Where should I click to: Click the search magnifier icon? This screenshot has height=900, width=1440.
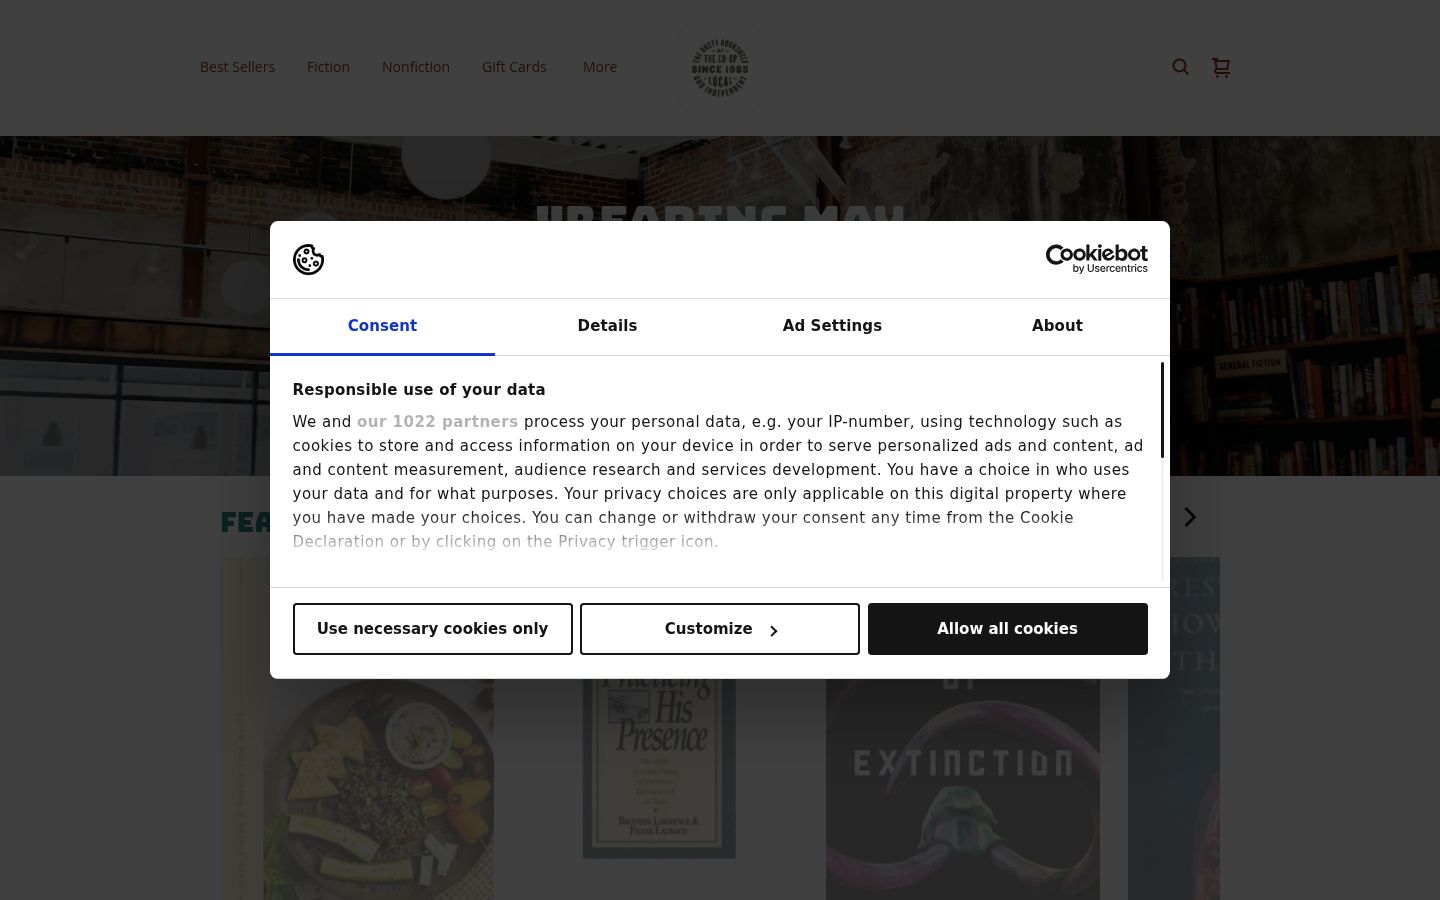coord(1181,67)
